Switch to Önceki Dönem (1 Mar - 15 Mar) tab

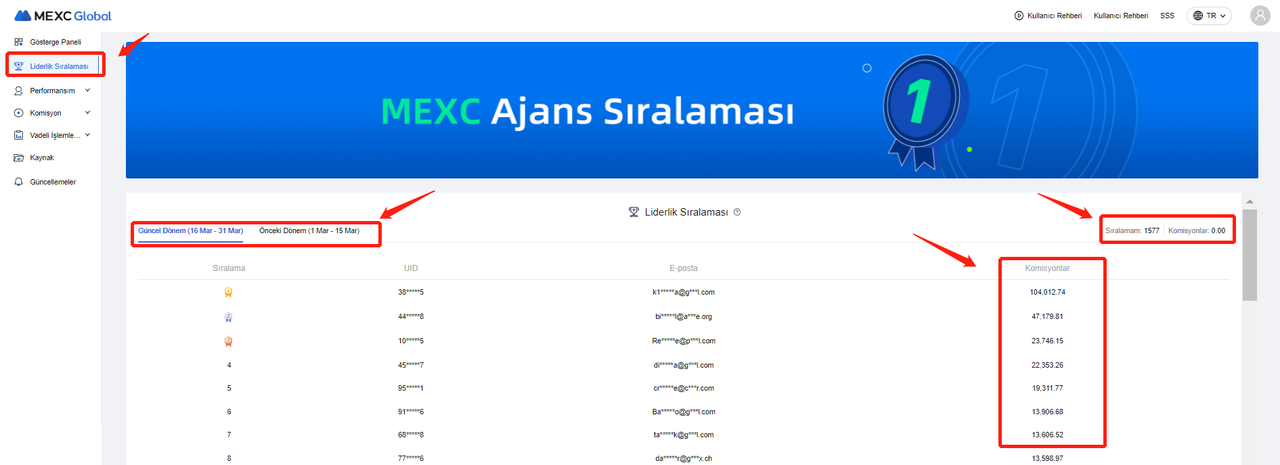pos(309,231)
